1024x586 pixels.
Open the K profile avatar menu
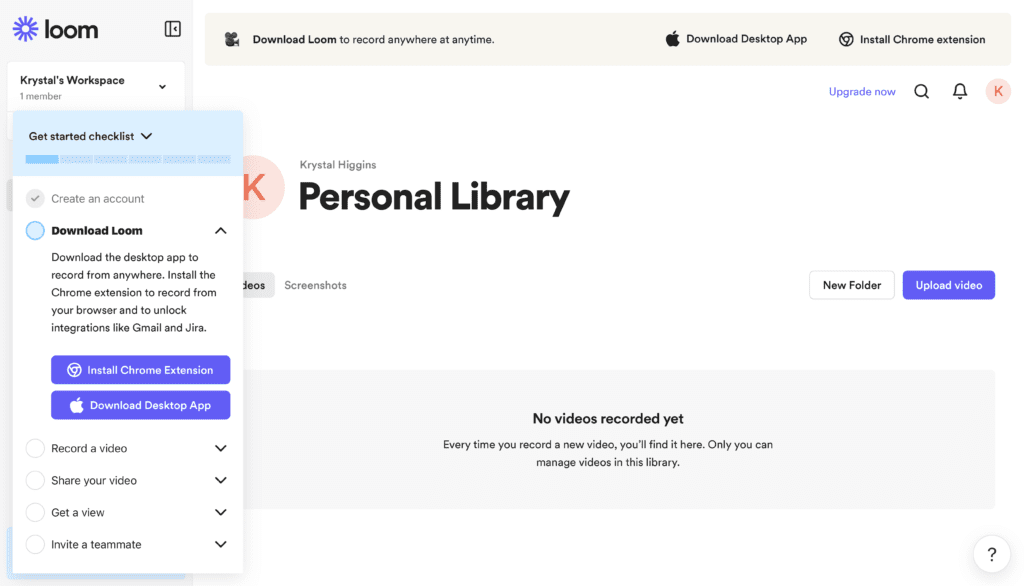[x=998, y=92]
